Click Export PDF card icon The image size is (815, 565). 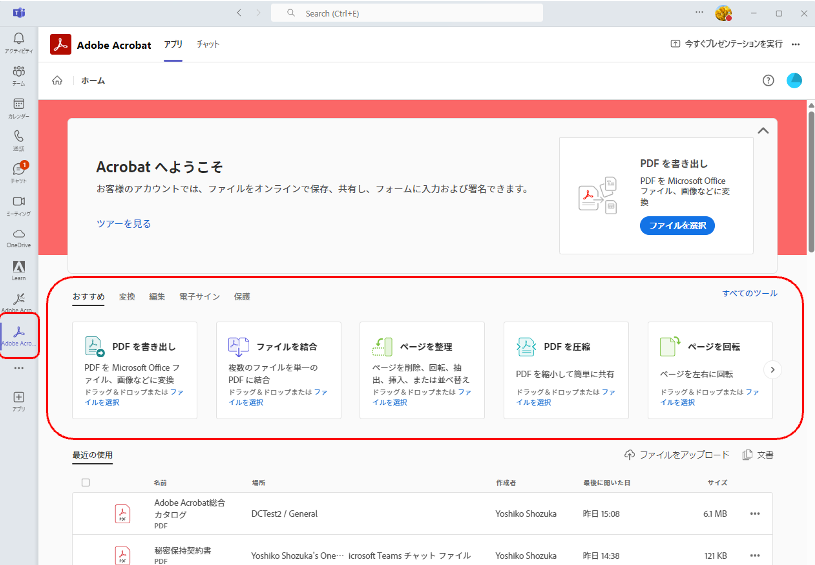point(95,346)
